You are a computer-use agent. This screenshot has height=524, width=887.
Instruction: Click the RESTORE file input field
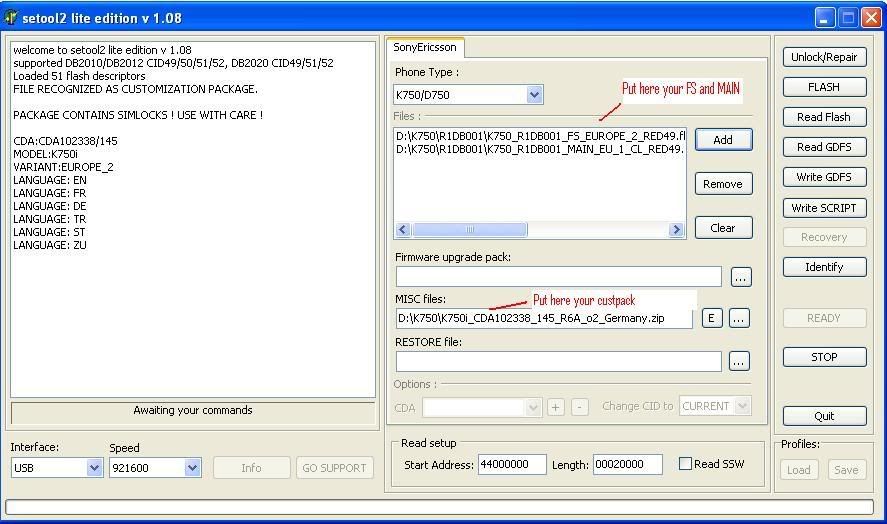[x=558, y=361]
